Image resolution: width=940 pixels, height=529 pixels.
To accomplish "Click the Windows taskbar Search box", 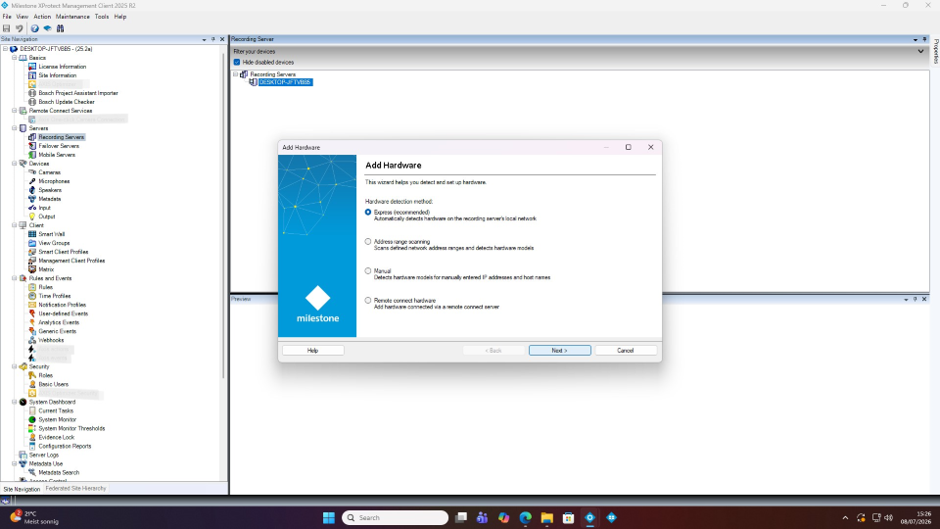I will click(x=395, y=518).
